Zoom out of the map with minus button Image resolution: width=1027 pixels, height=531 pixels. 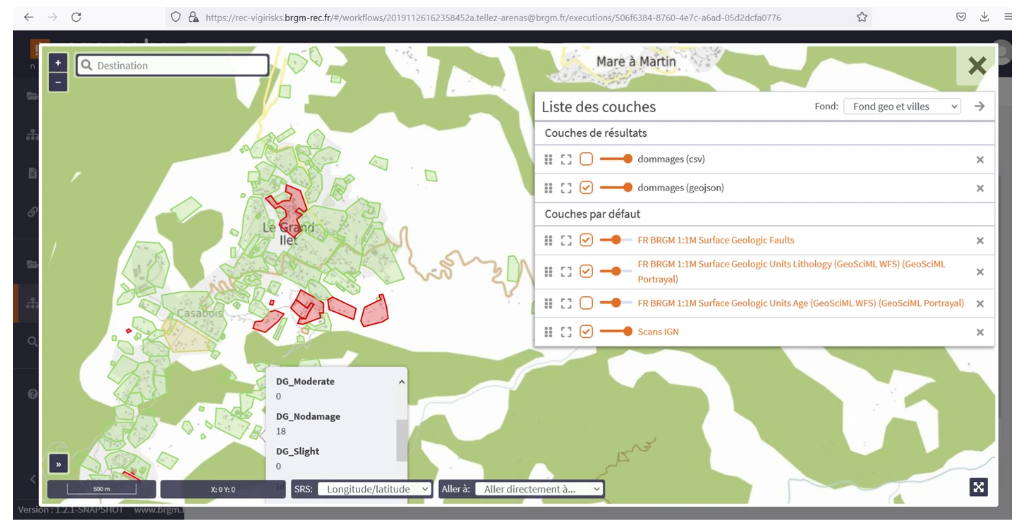coord(58,82)
